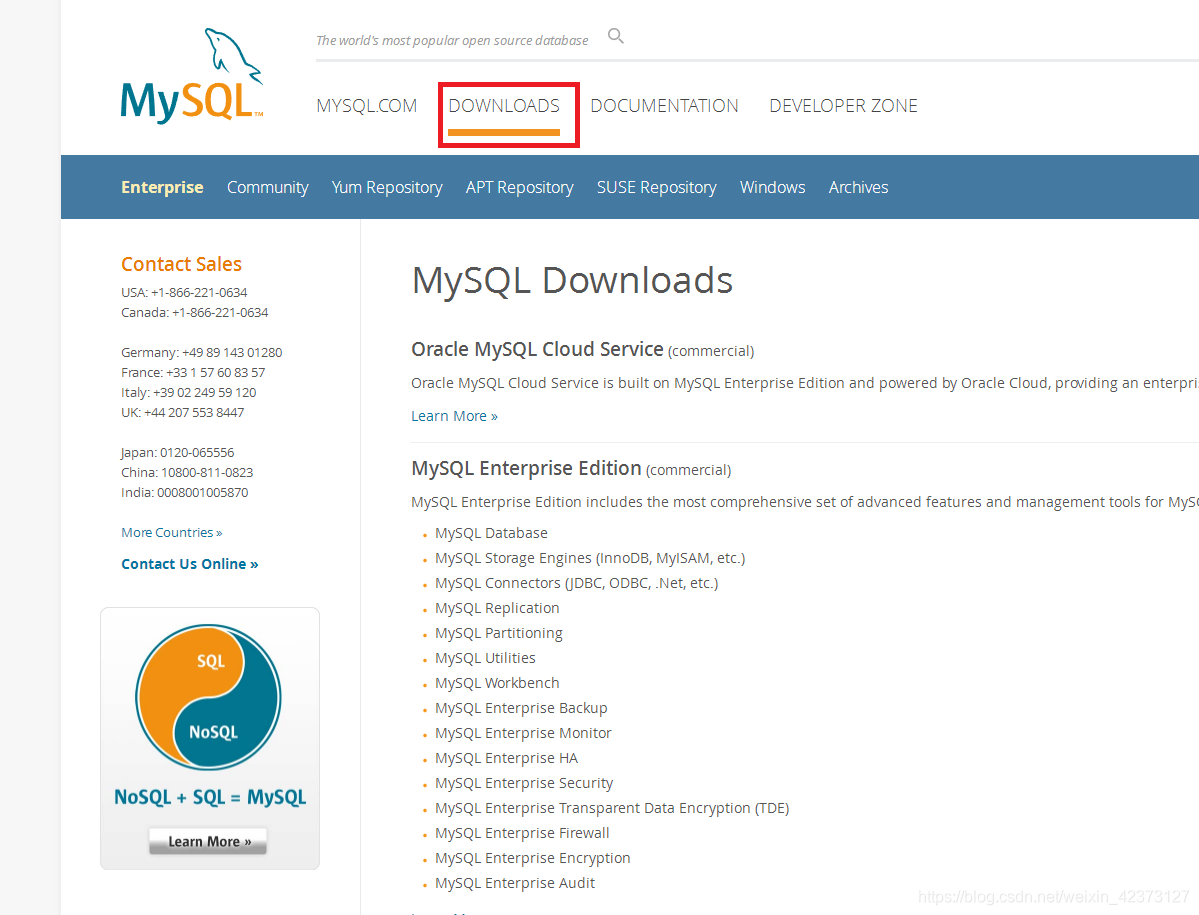Click the Contact Sales heading
The image size is (1199, 915).
[x=181, y=264]
